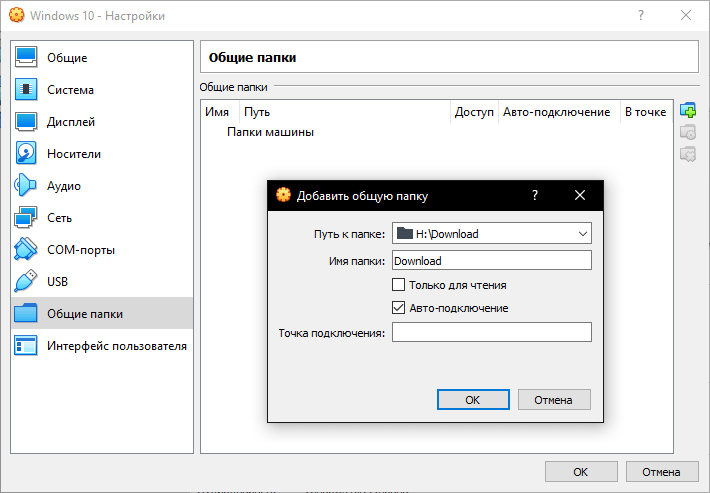
Task: Click Отмена at bottom of settings window
Action: [662, 472]
